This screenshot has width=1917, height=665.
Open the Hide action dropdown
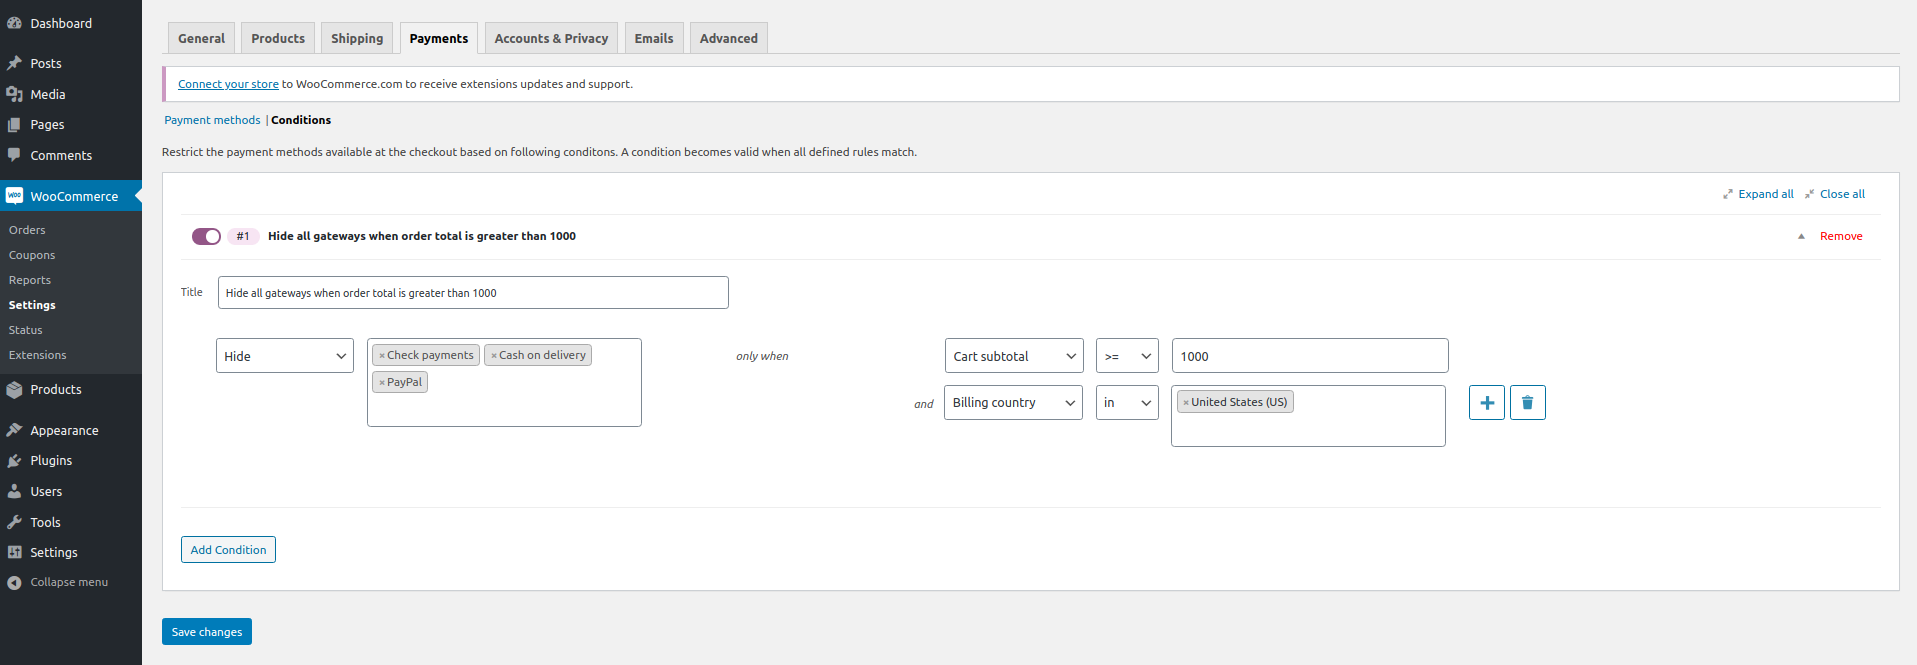pos(285,356)
